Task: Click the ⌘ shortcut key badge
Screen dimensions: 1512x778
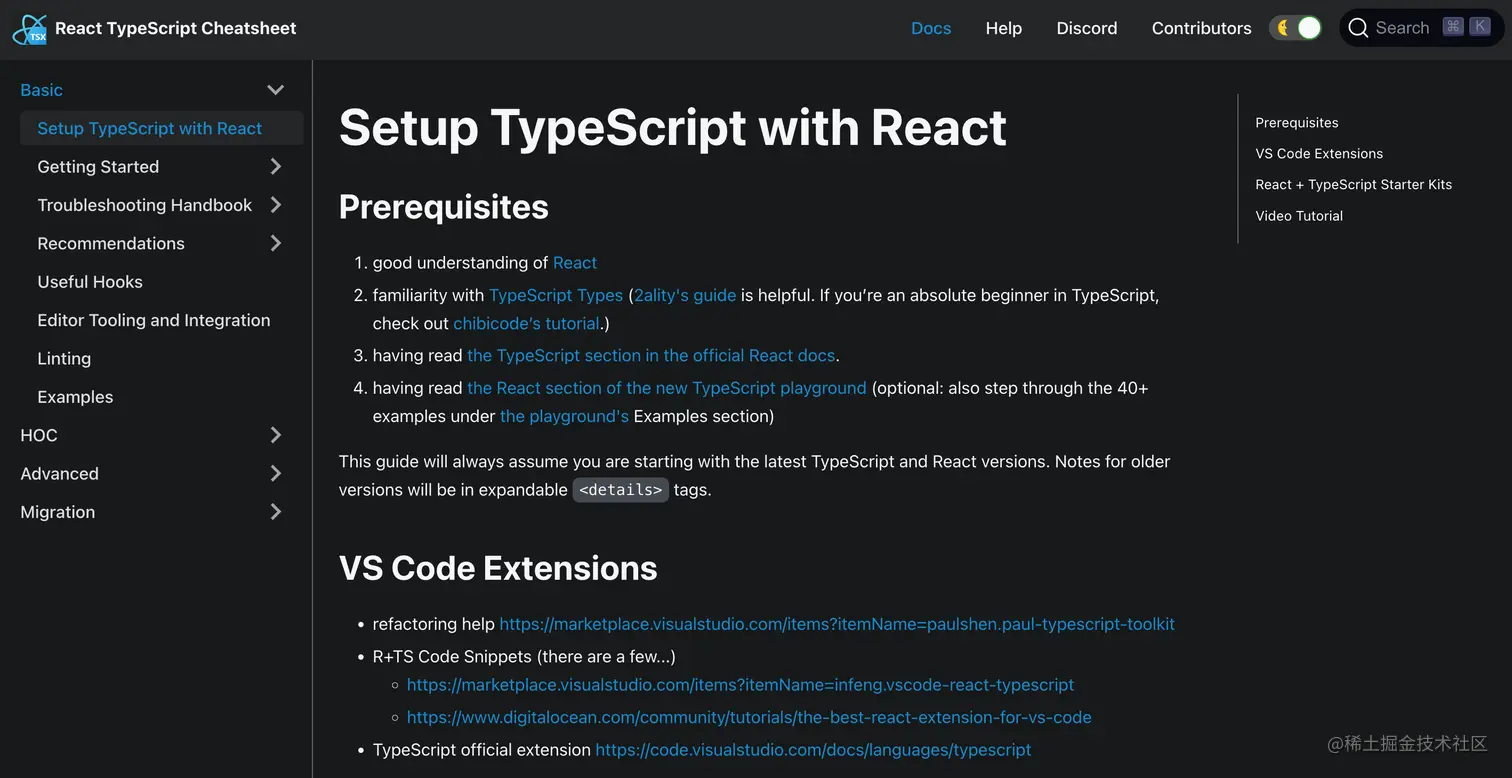Action: [1453, 27]
